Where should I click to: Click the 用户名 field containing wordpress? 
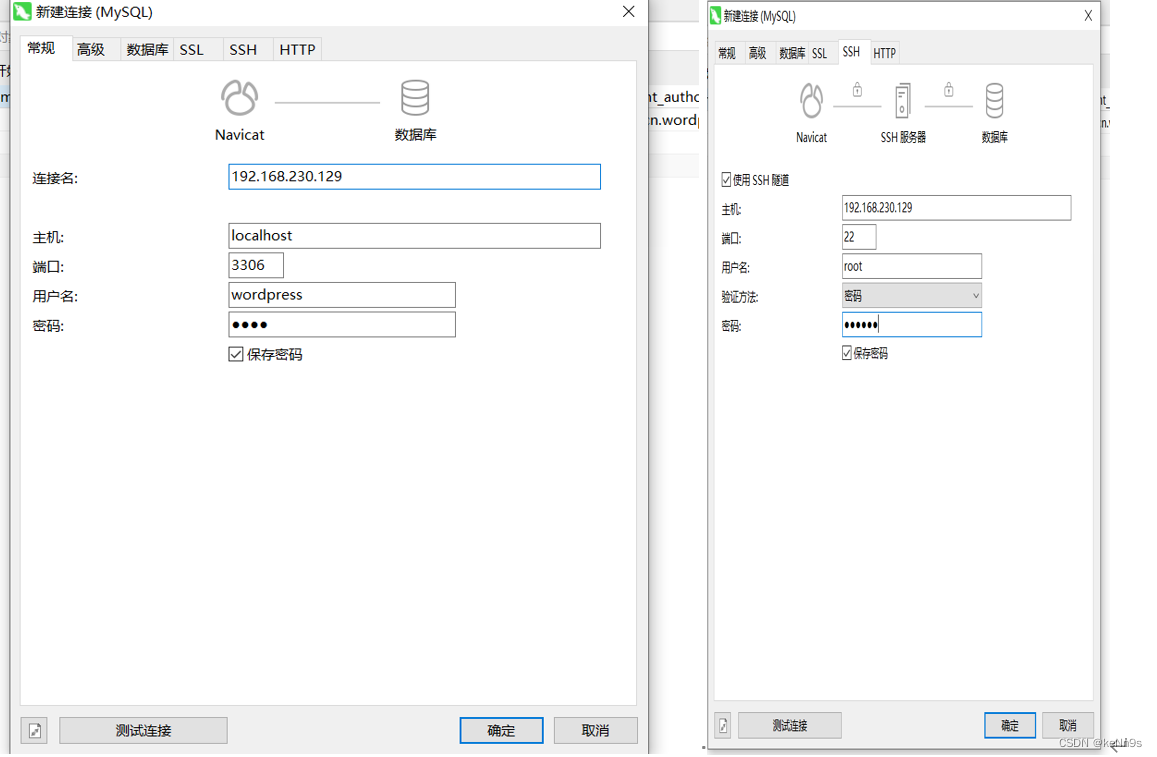[342, 294]
